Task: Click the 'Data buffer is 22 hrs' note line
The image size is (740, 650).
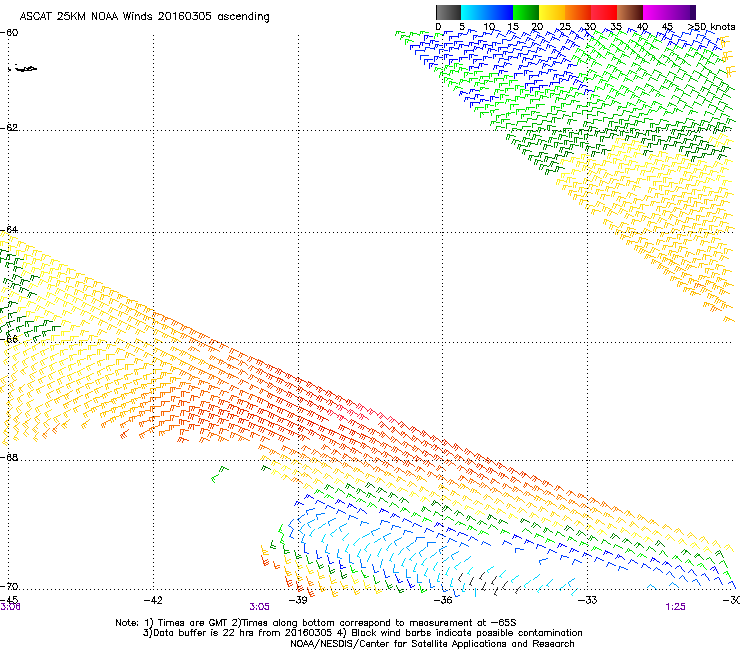Action: coord(362,633)
